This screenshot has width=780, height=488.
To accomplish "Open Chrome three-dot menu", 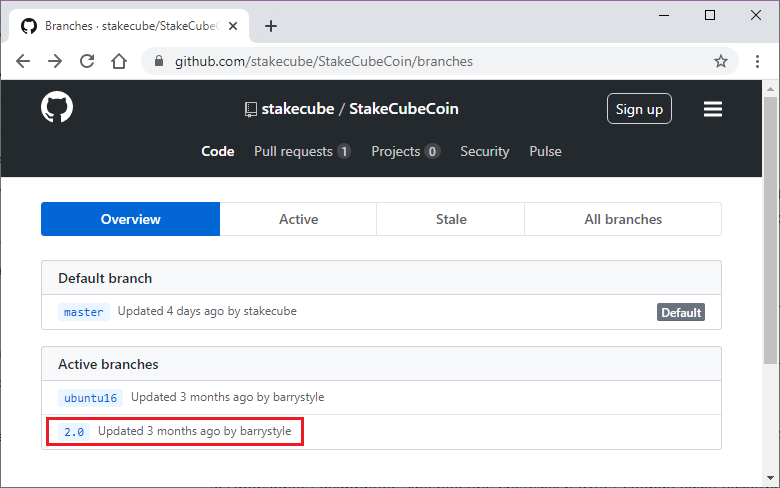I will [x=757, y=61].
